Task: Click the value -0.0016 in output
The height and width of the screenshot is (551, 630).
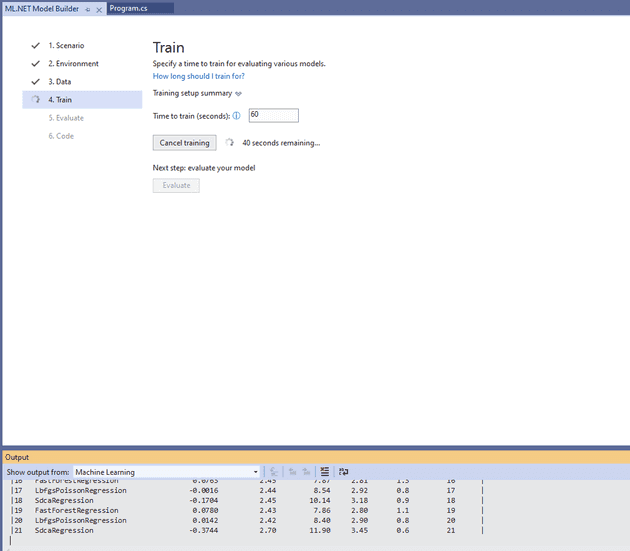Action: [204, 490]
